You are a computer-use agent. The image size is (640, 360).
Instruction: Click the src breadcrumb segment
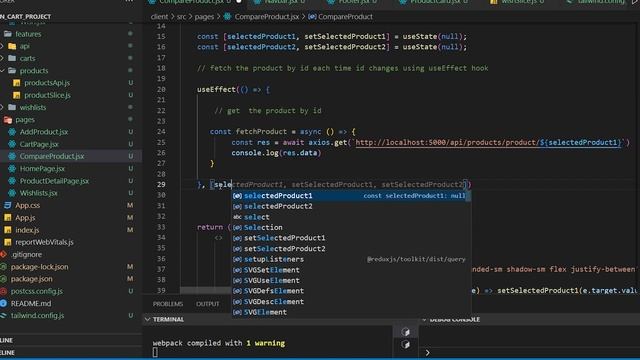tap(181, 17)
